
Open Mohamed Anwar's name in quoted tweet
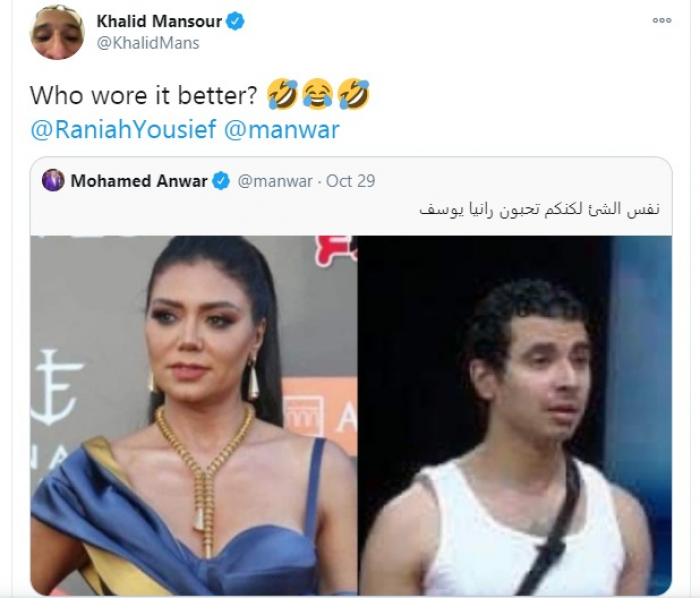[x=139, y=181]
